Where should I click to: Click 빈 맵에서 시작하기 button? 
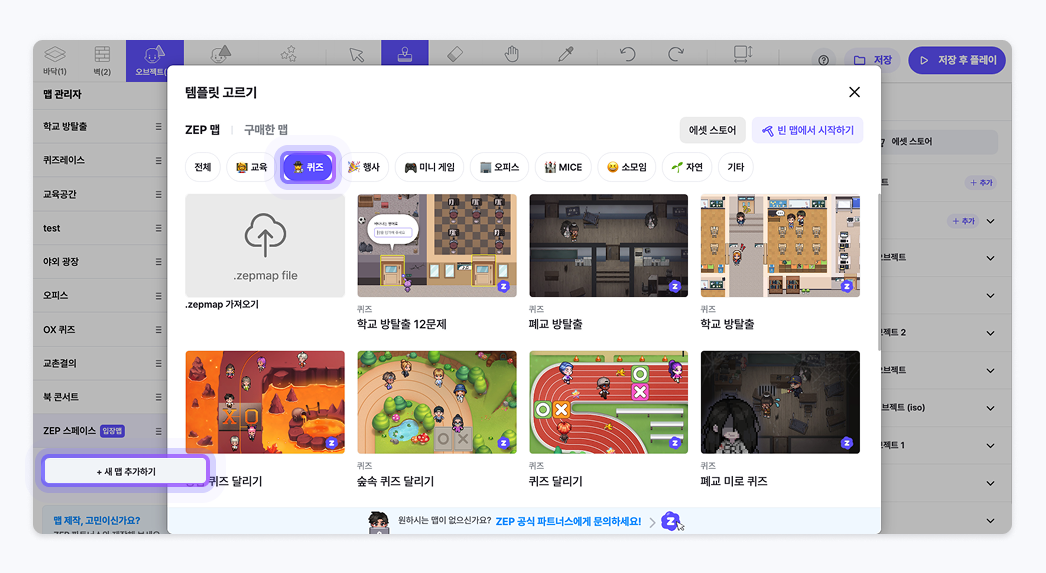click(808, 130)
